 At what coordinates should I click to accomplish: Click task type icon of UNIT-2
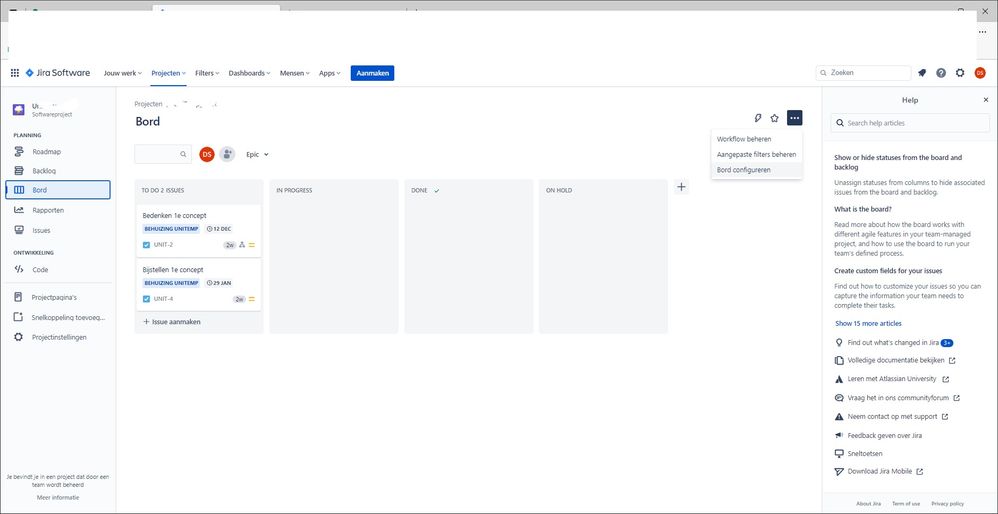146,245
